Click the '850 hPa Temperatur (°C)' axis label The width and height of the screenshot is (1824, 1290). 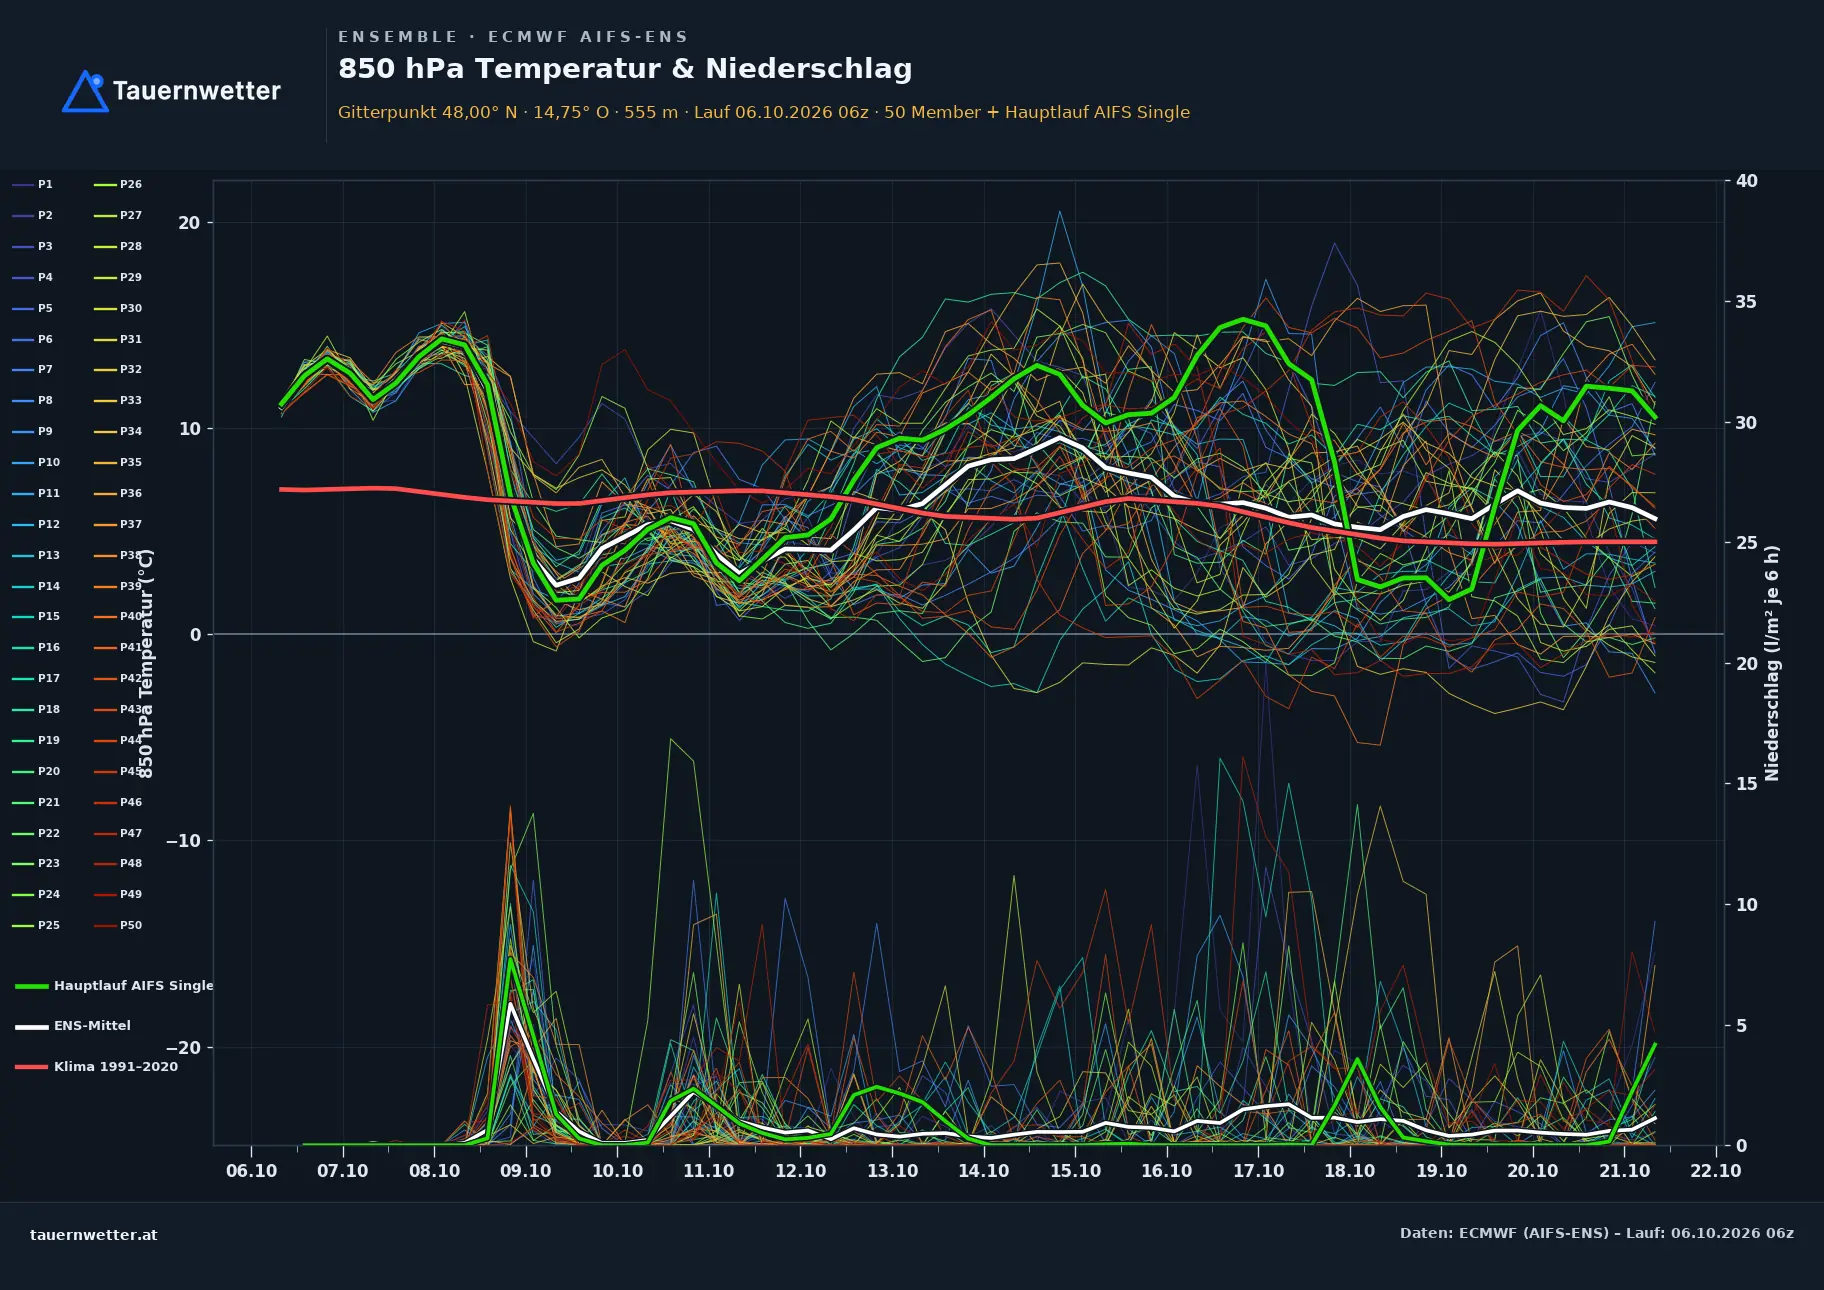146,664
